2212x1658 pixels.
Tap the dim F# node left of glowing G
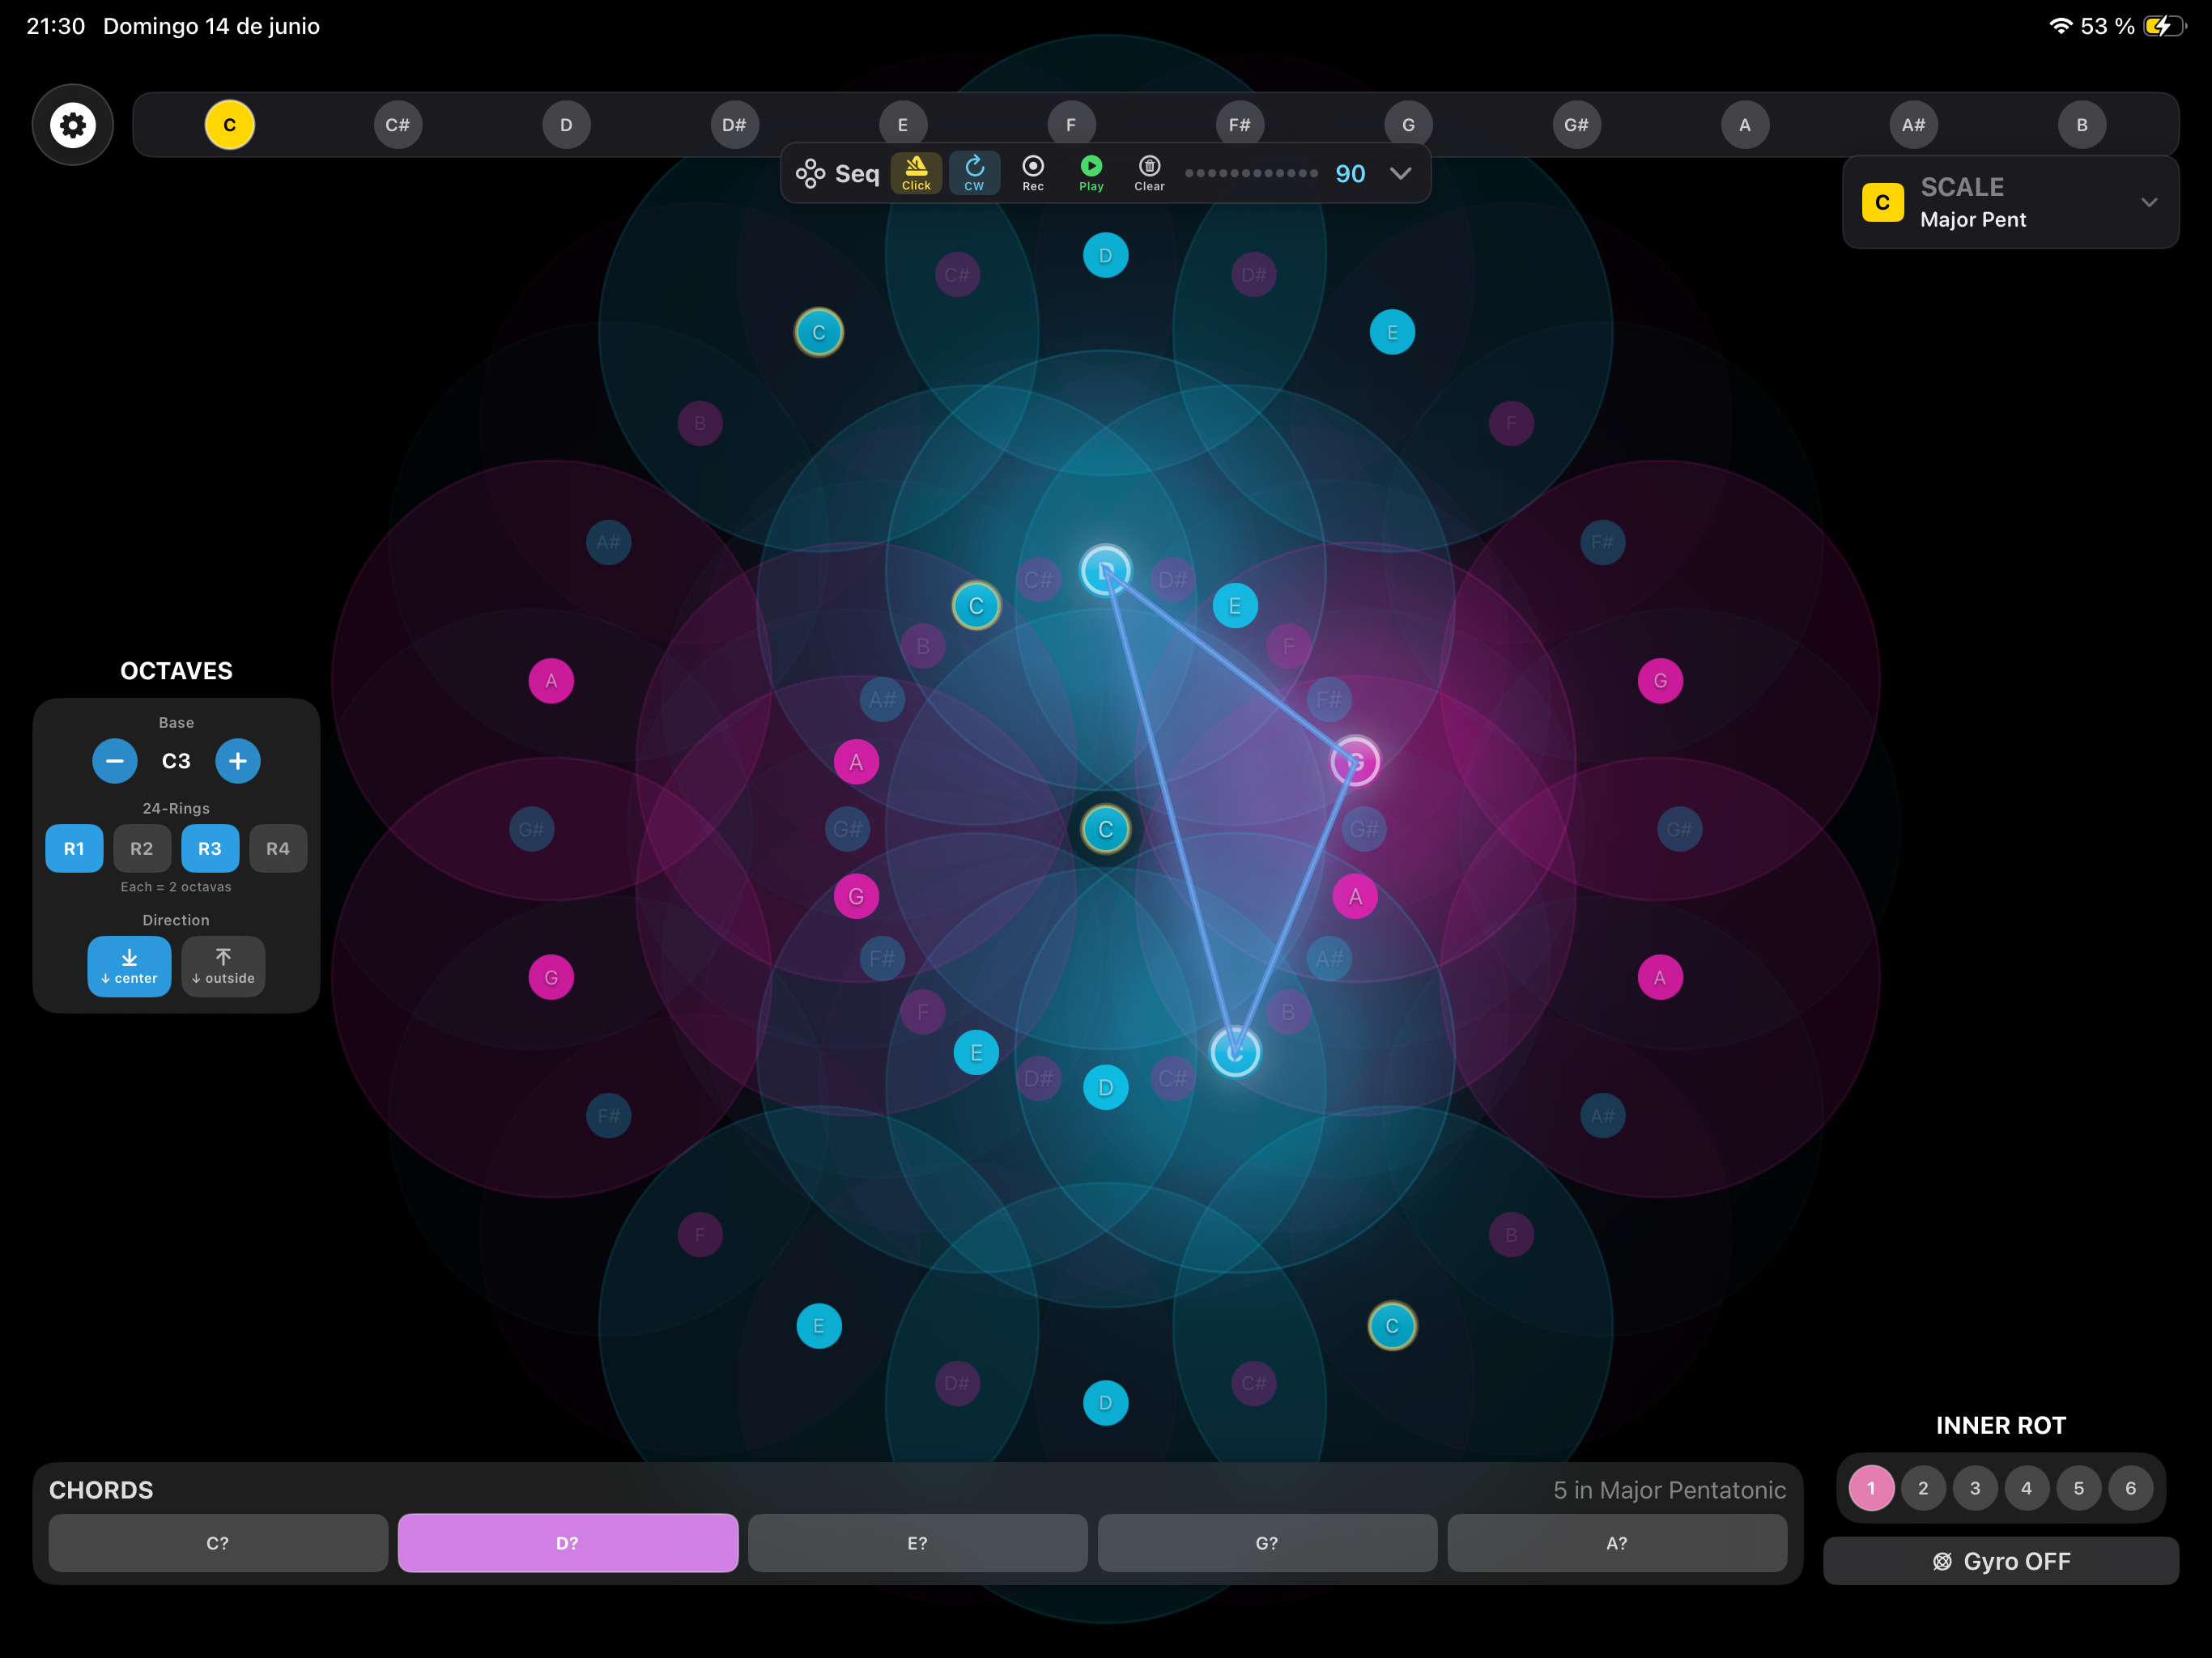tap(1329, 699)
